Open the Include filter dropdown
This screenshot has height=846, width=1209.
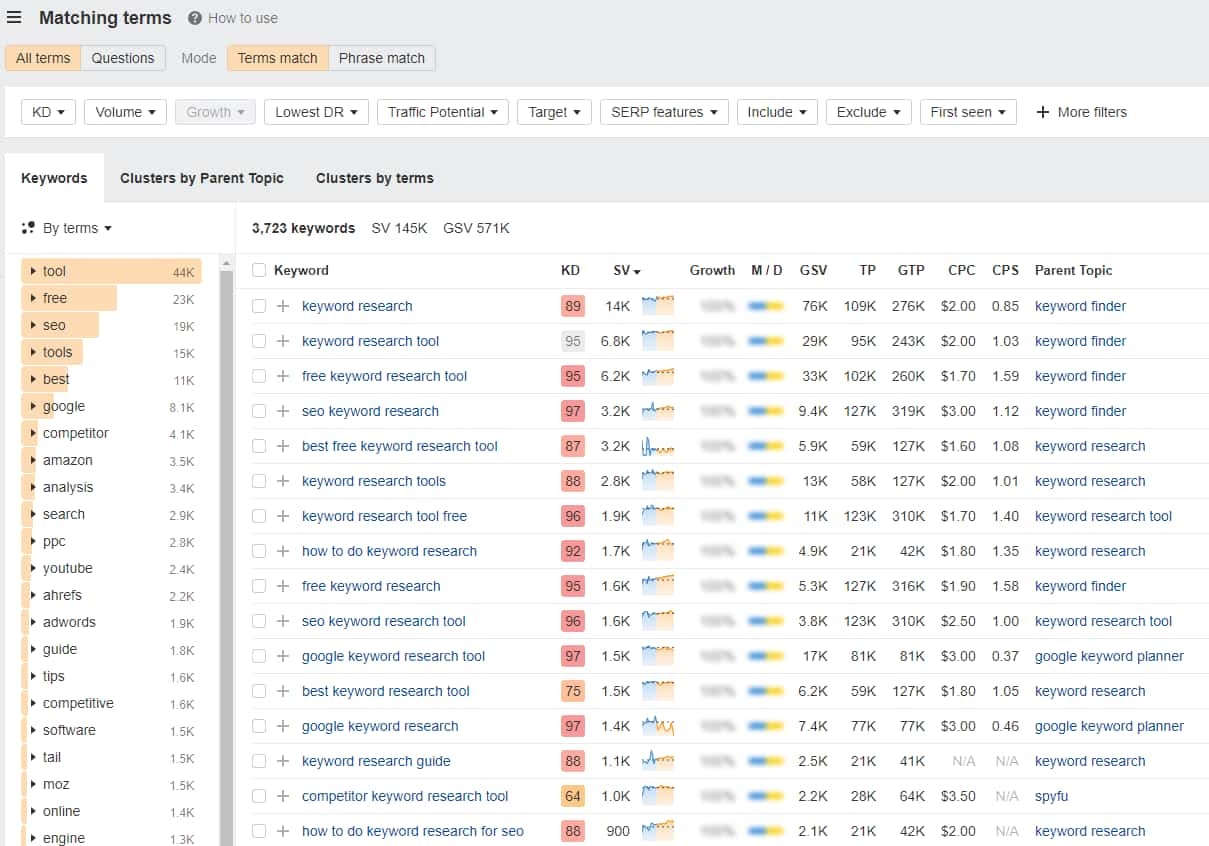tap(777, 112)
